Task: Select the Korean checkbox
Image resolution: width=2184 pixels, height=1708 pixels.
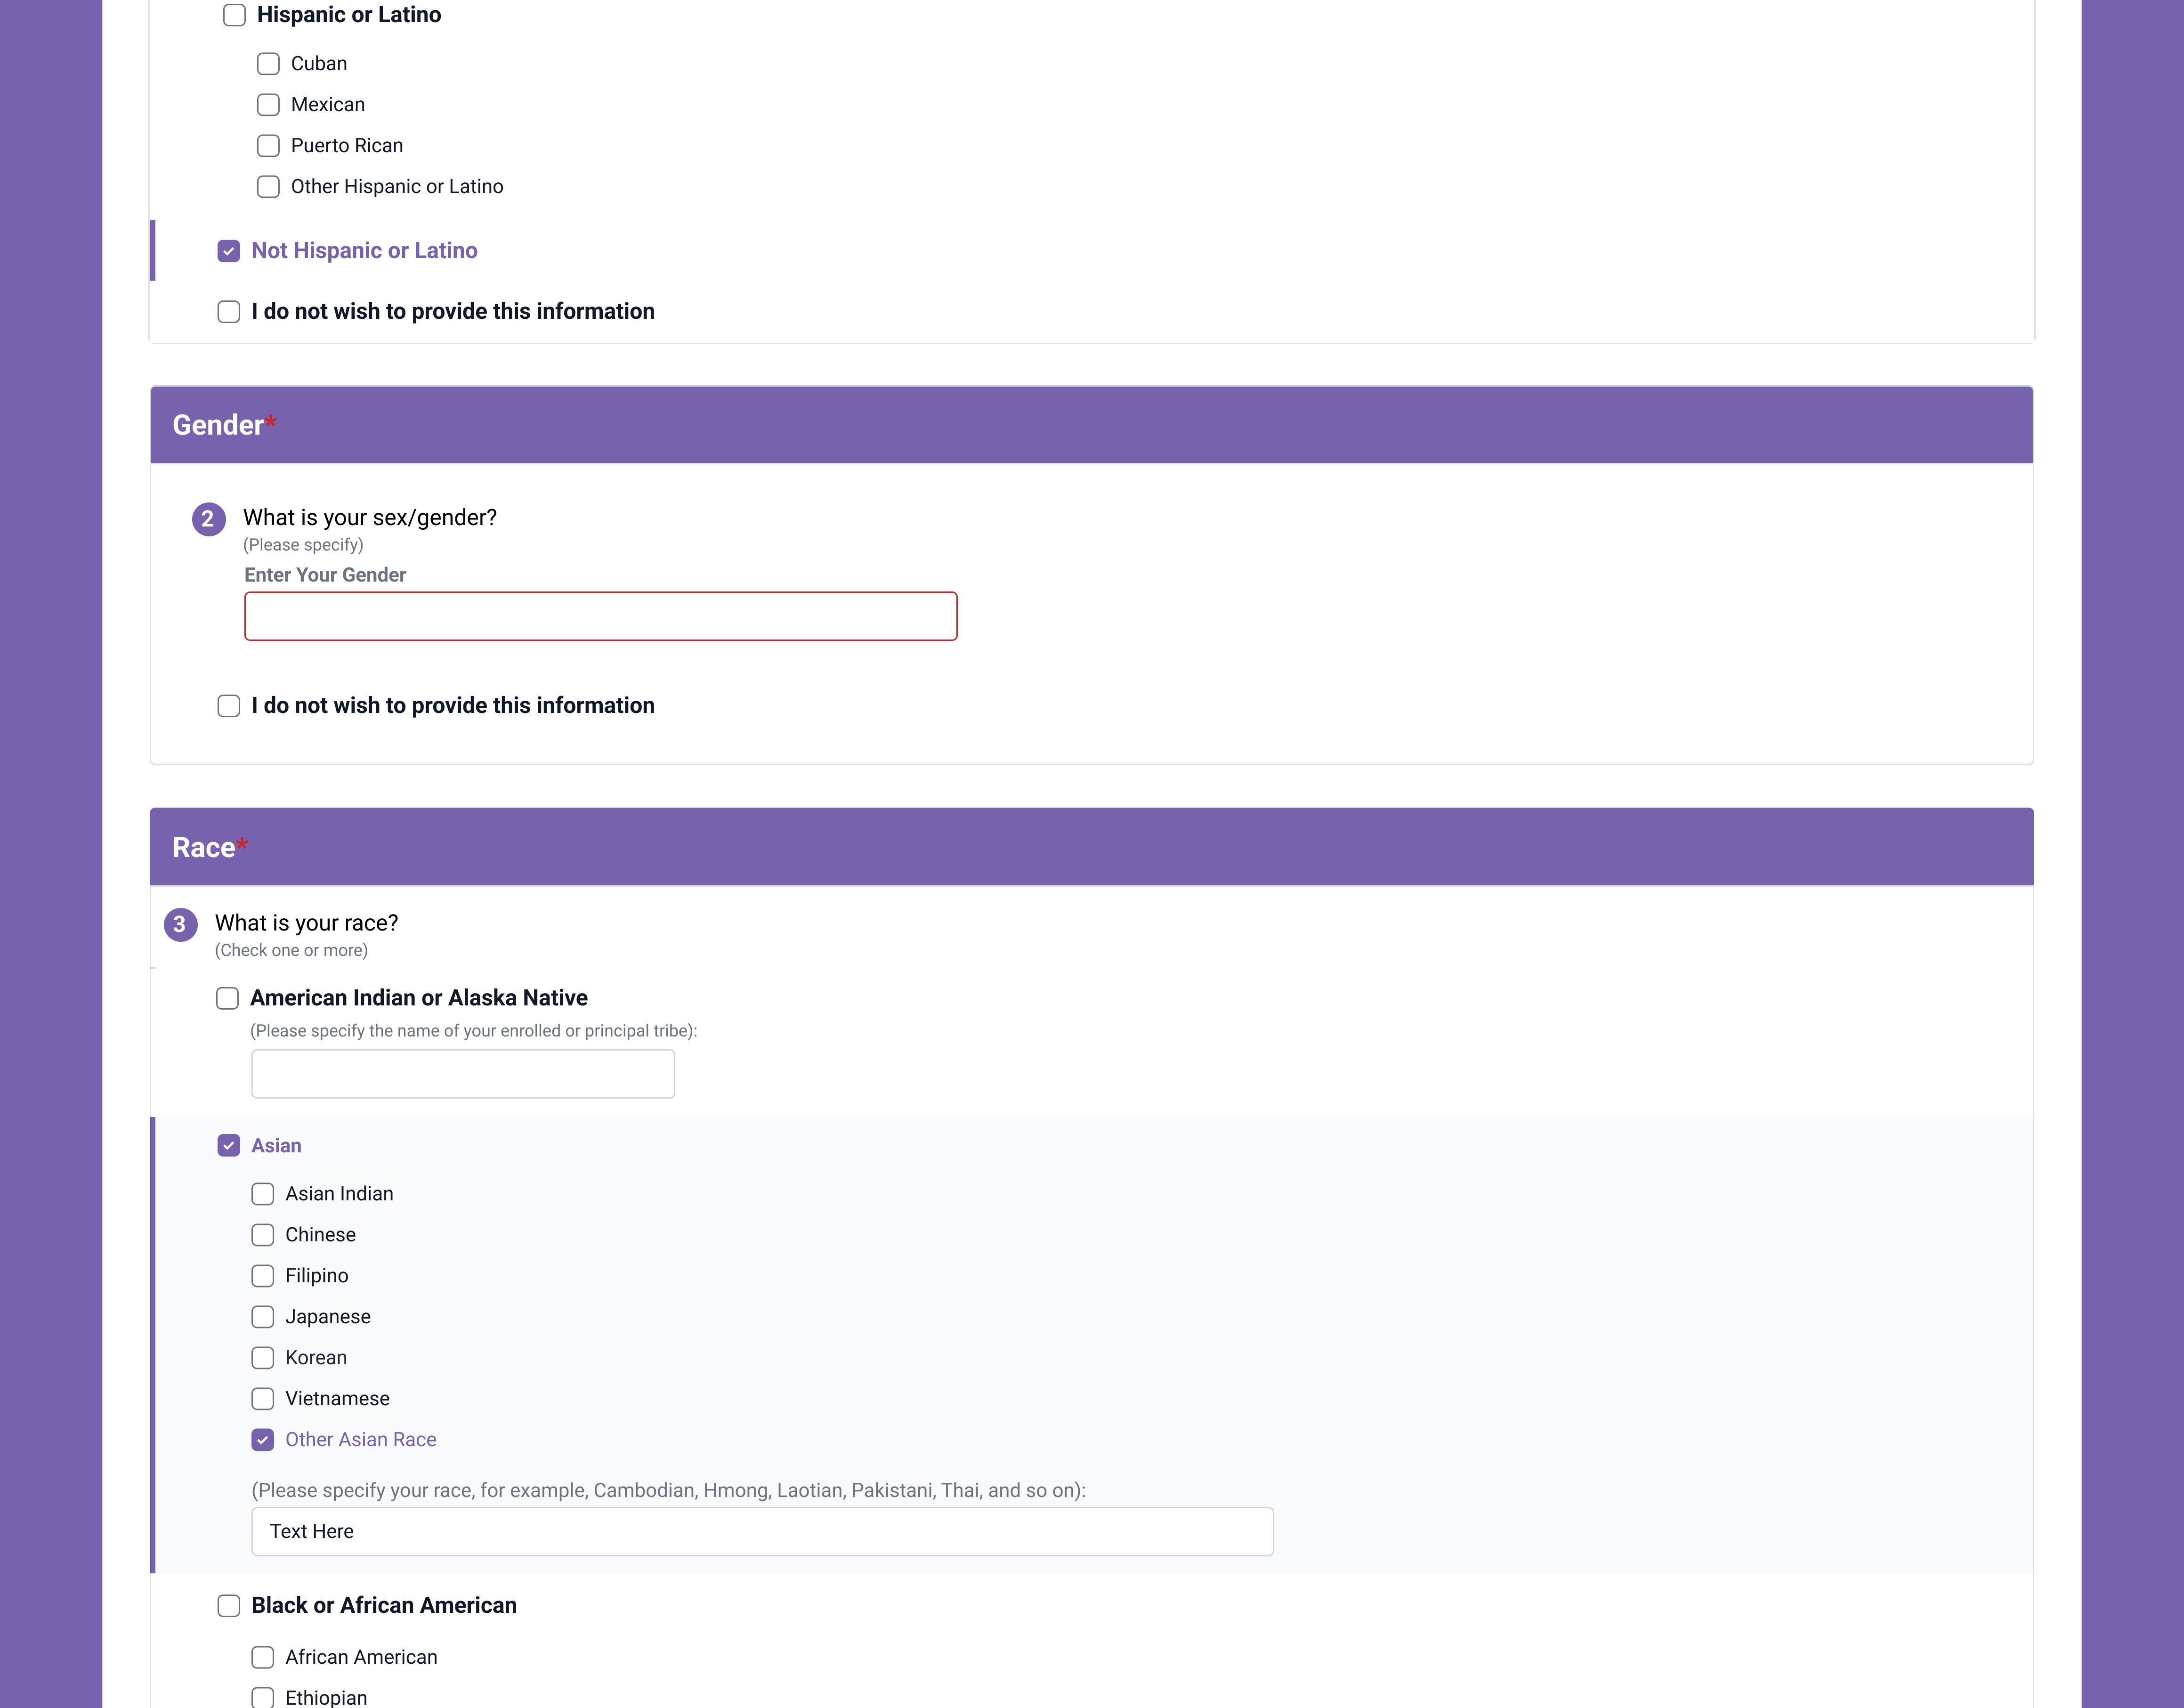Action: (x=263, y=1358)
